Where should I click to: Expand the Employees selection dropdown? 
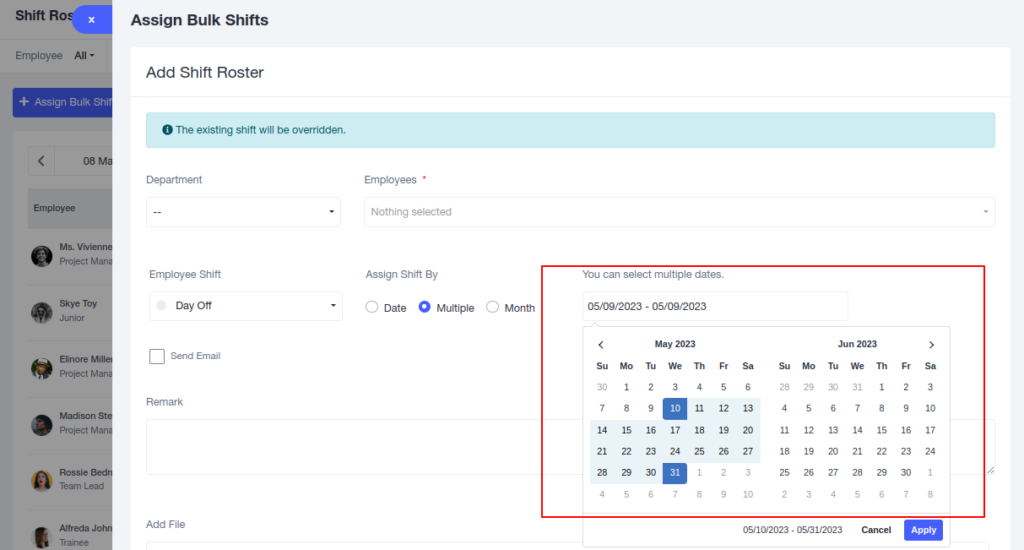[x=679, y=212]
